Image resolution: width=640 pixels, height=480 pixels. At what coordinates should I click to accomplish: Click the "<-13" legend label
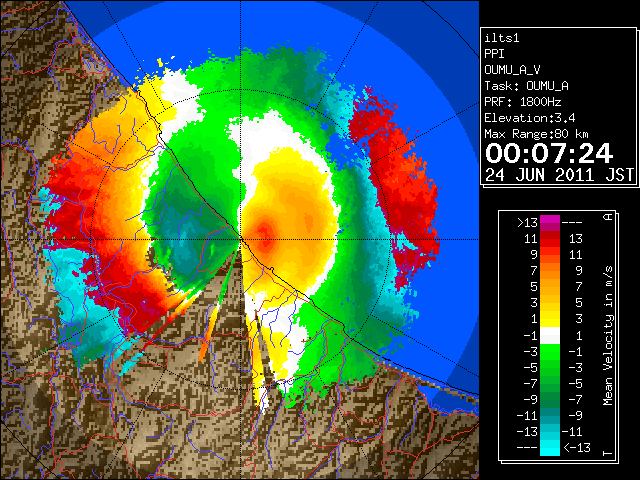(577, 448)
